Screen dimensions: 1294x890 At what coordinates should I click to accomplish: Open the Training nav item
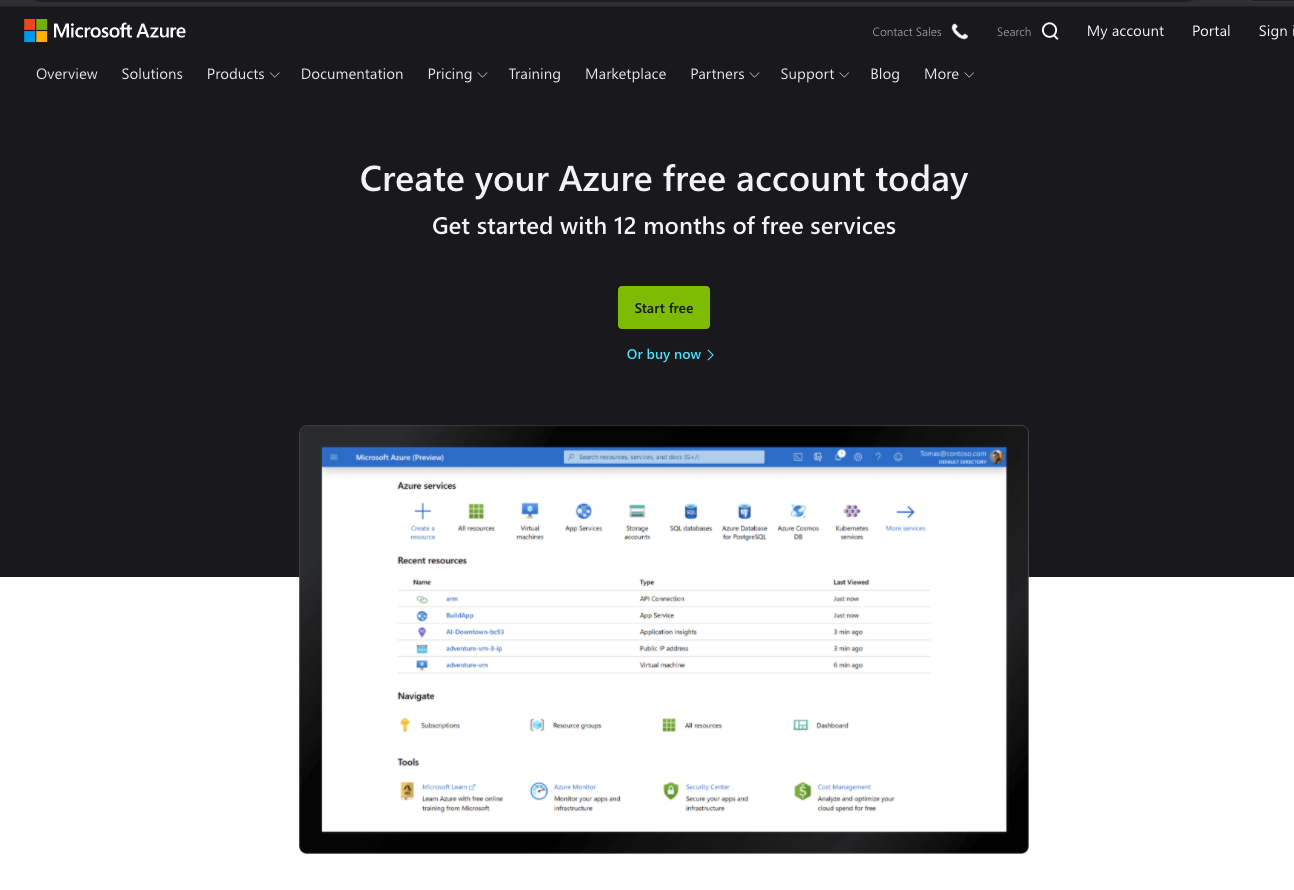(x=534, y=74)
